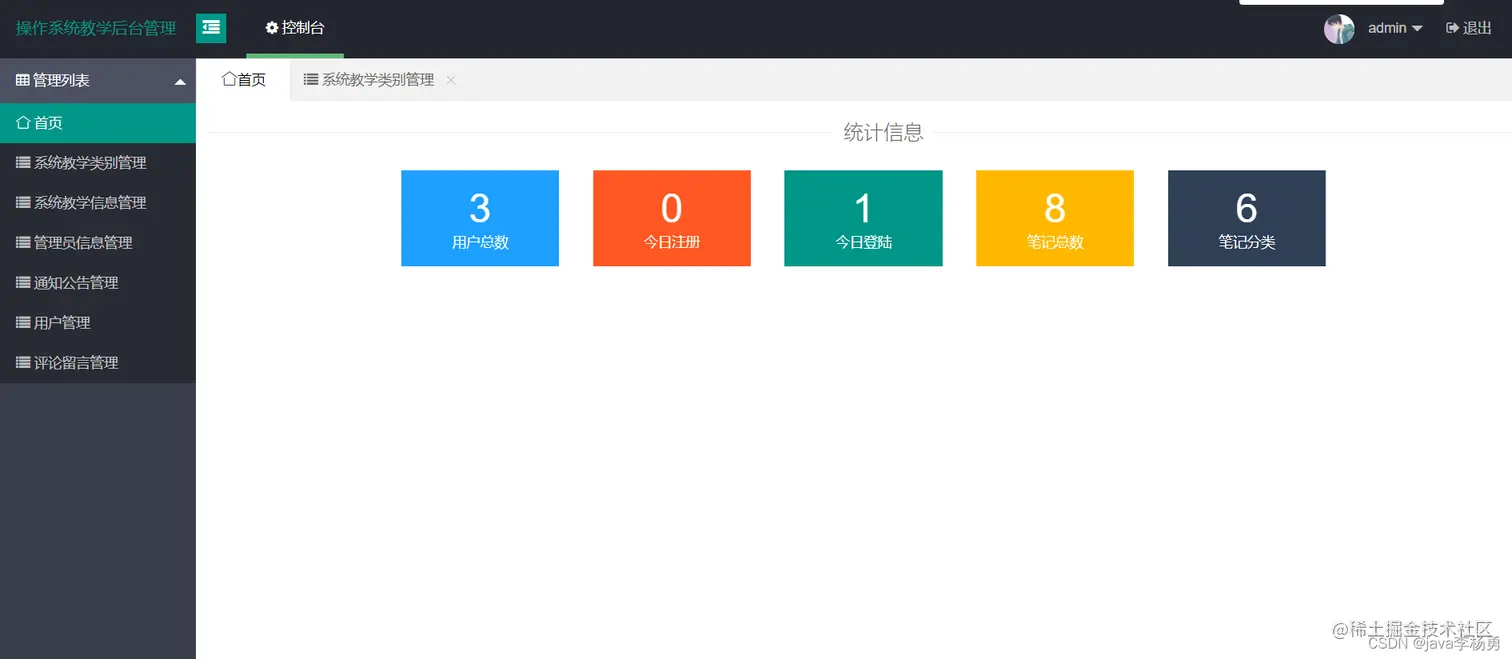Open 通知公告管理 in the sidebar

coord(98,283)
